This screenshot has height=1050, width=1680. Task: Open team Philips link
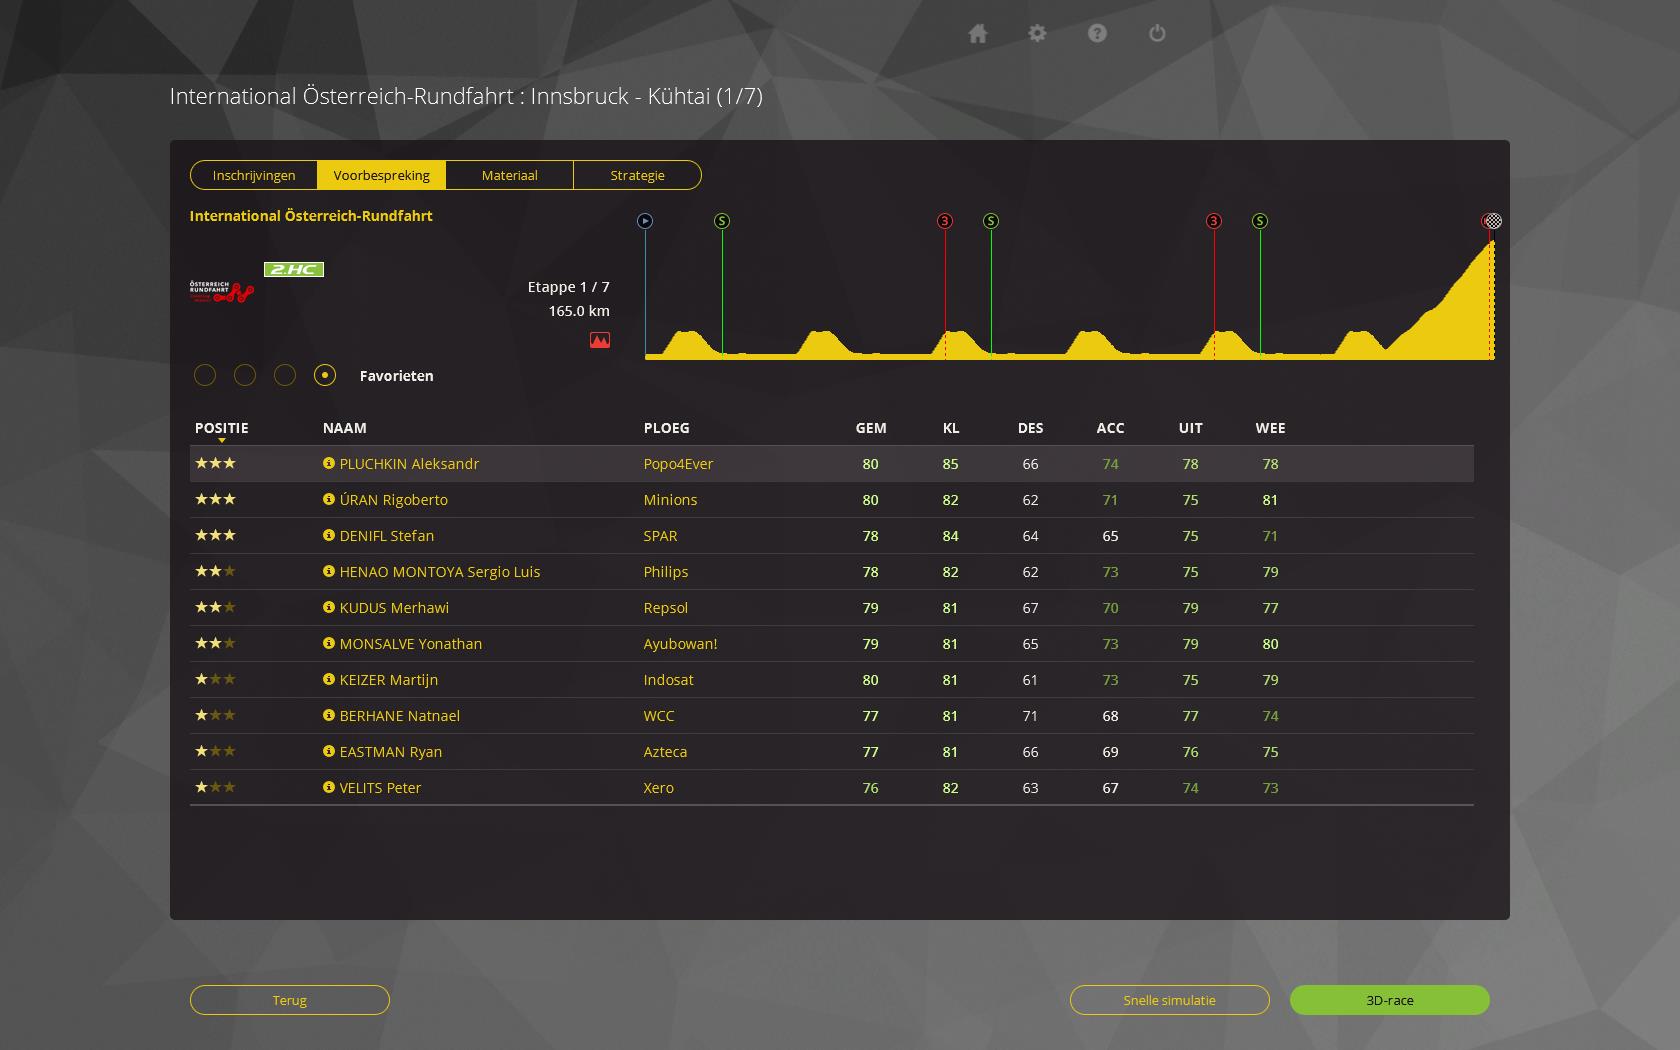click(x=666, y=572)
